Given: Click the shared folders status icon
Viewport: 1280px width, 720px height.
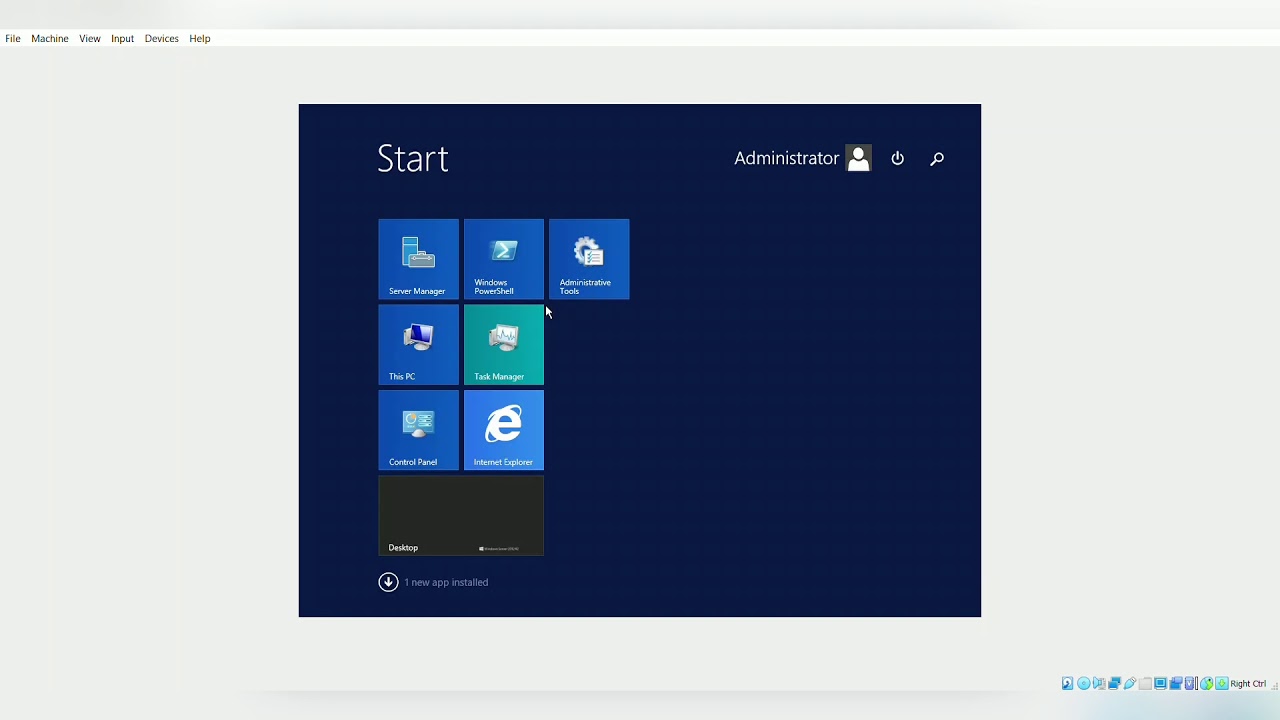Looking at the screenshot, I should 1145,683.
